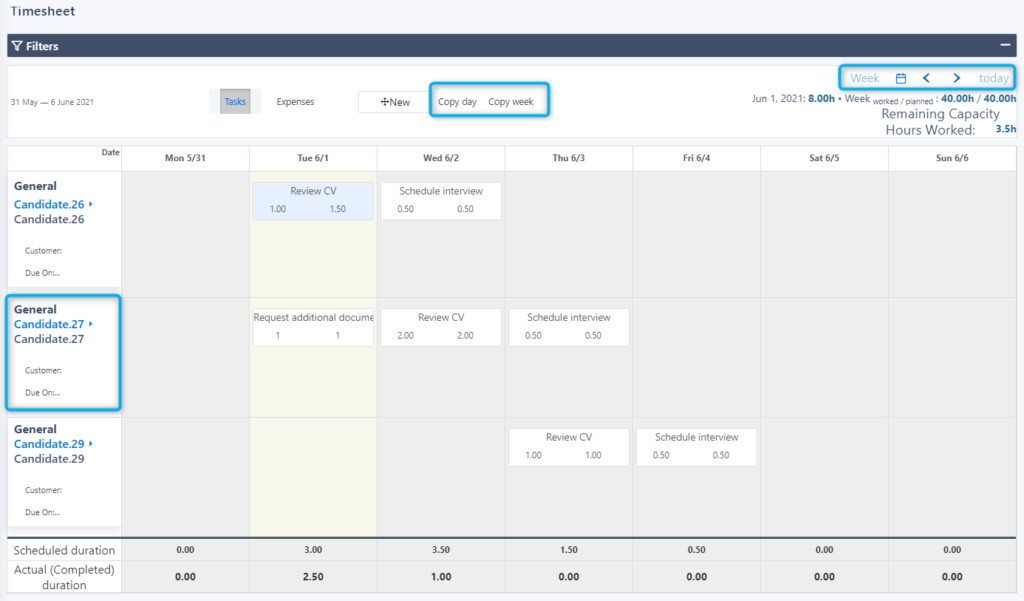1024x601 pixels.
Task: Open Schedule interview entry on Fri 6/4
Action: click(696, 447)
